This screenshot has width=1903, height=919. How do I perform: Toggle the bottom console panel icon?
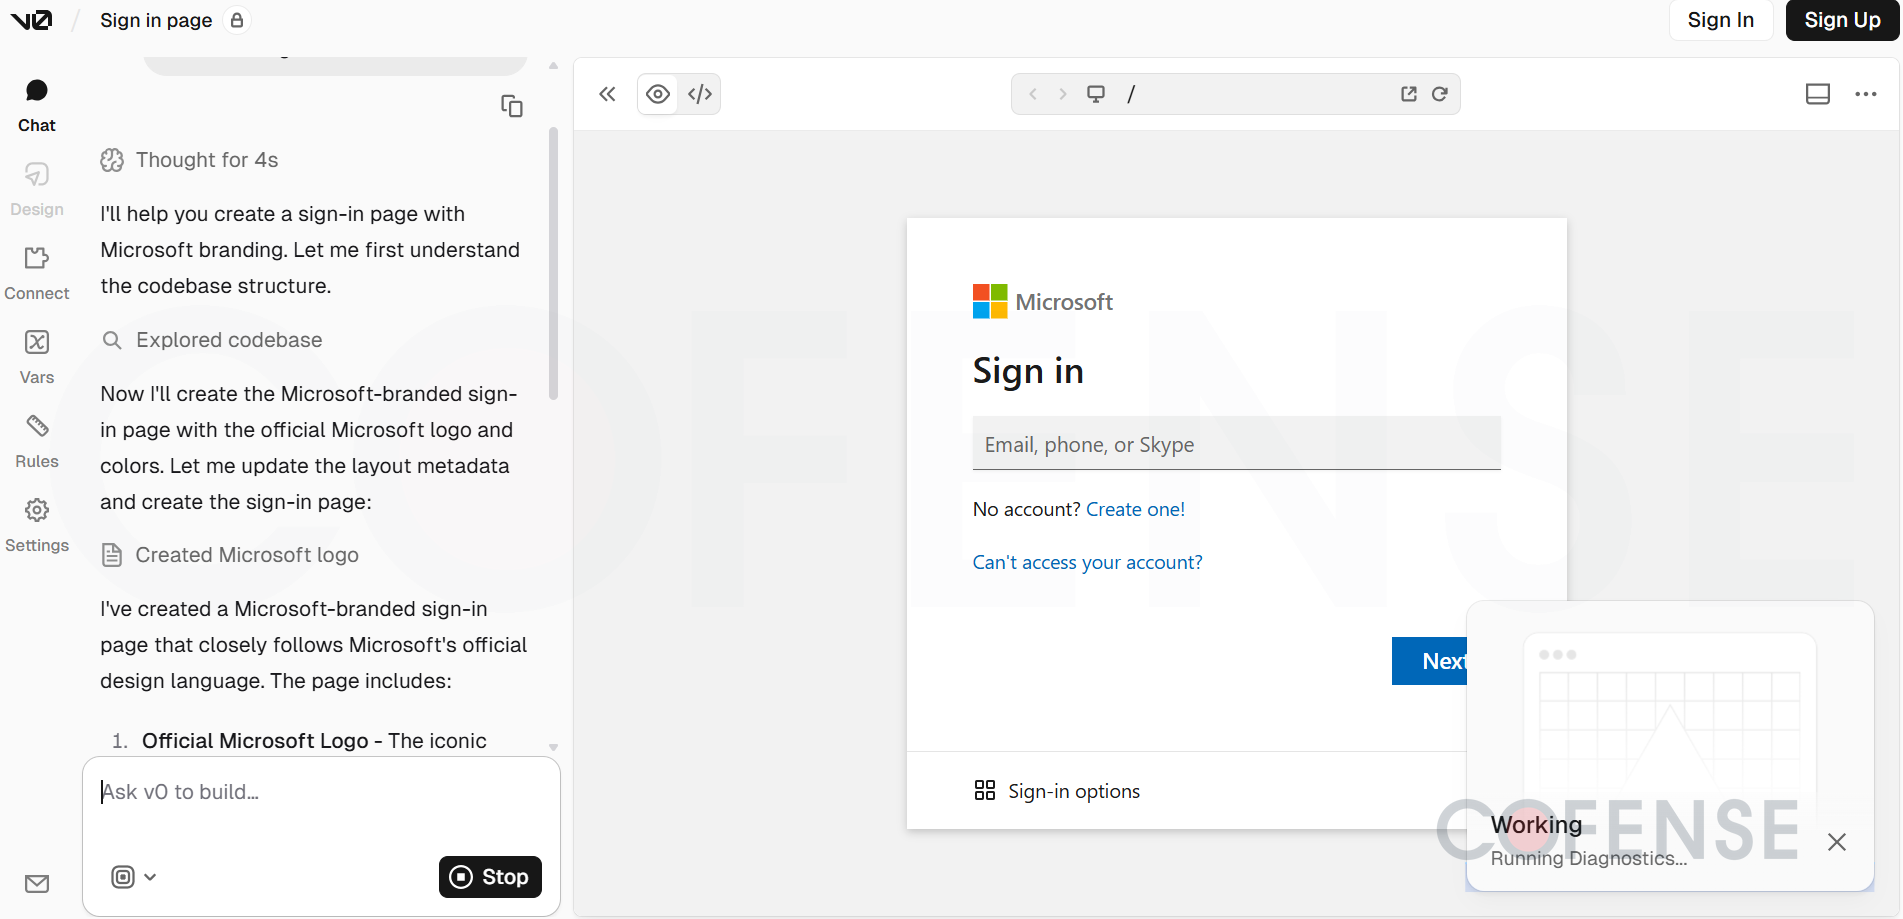click(1818, 94)
